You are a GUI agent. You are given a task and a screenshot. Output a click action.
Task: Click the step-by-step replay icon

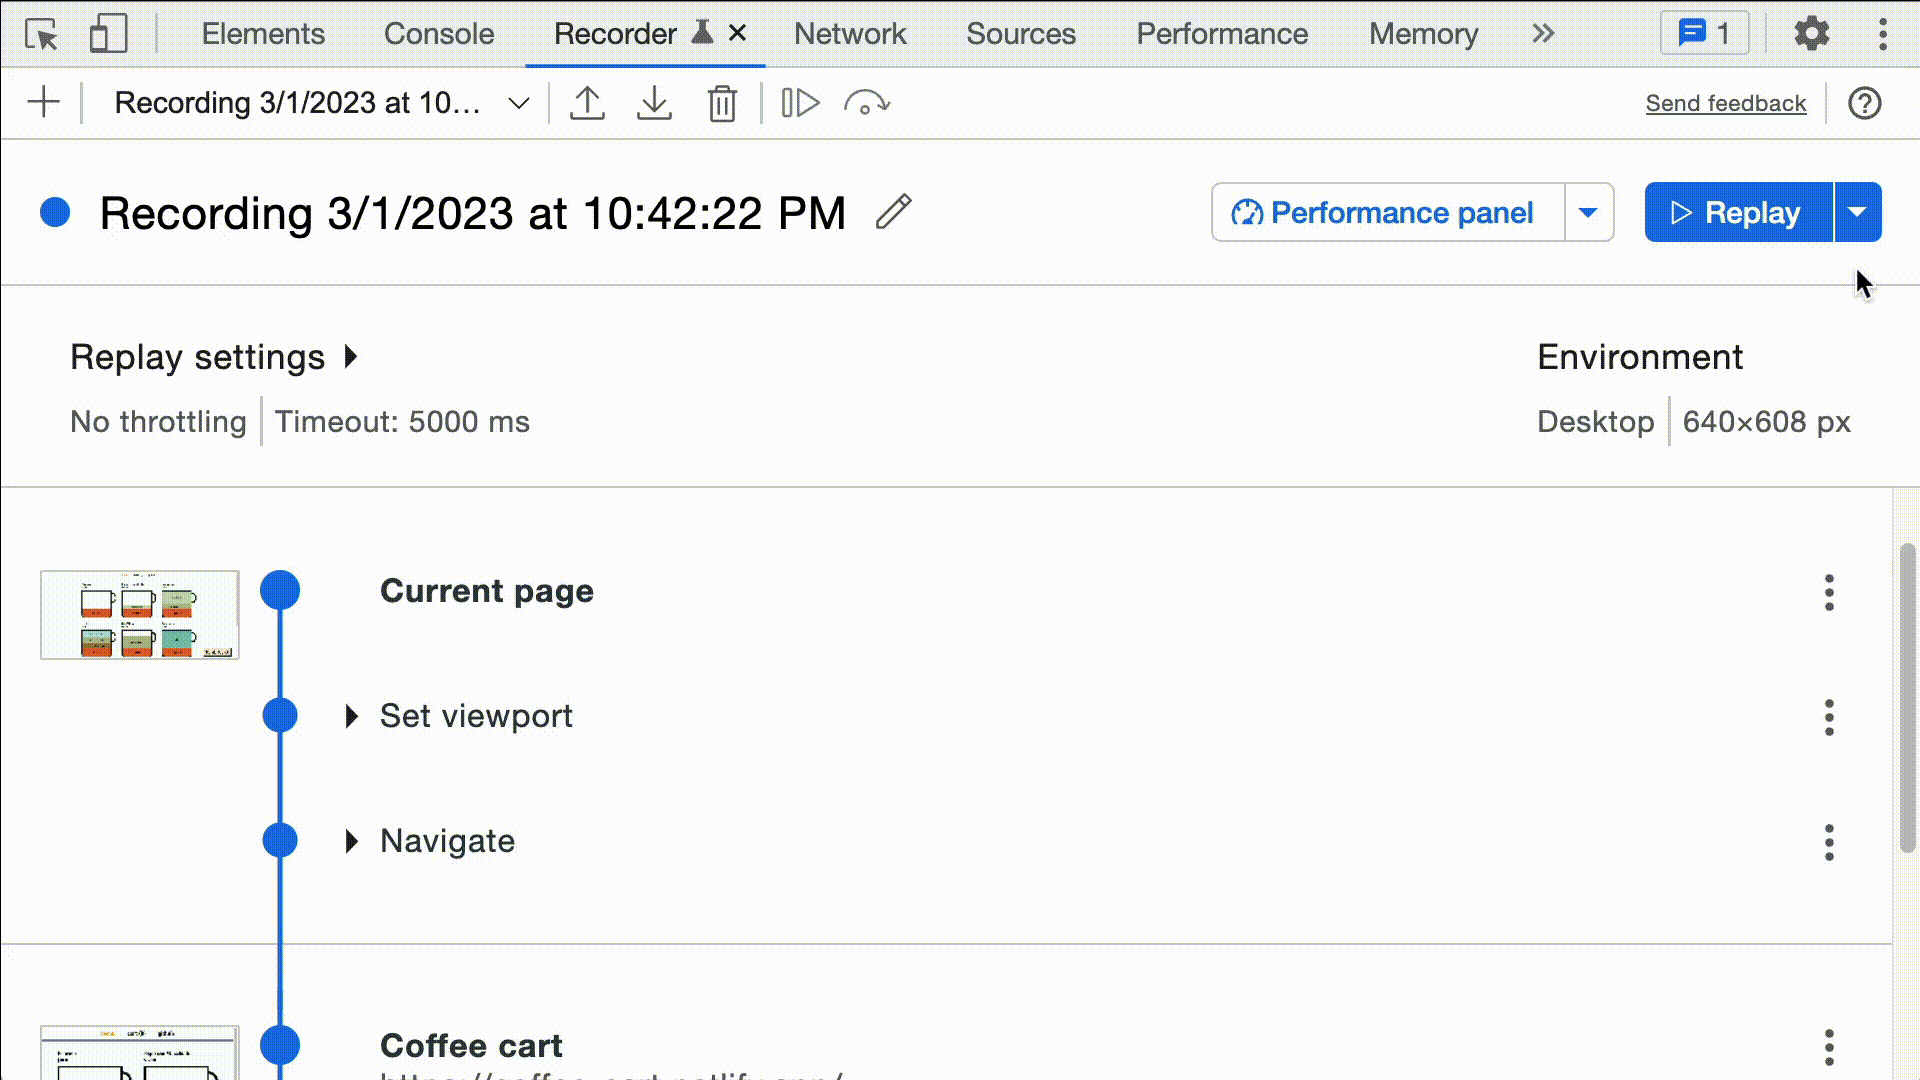[798, 103]
